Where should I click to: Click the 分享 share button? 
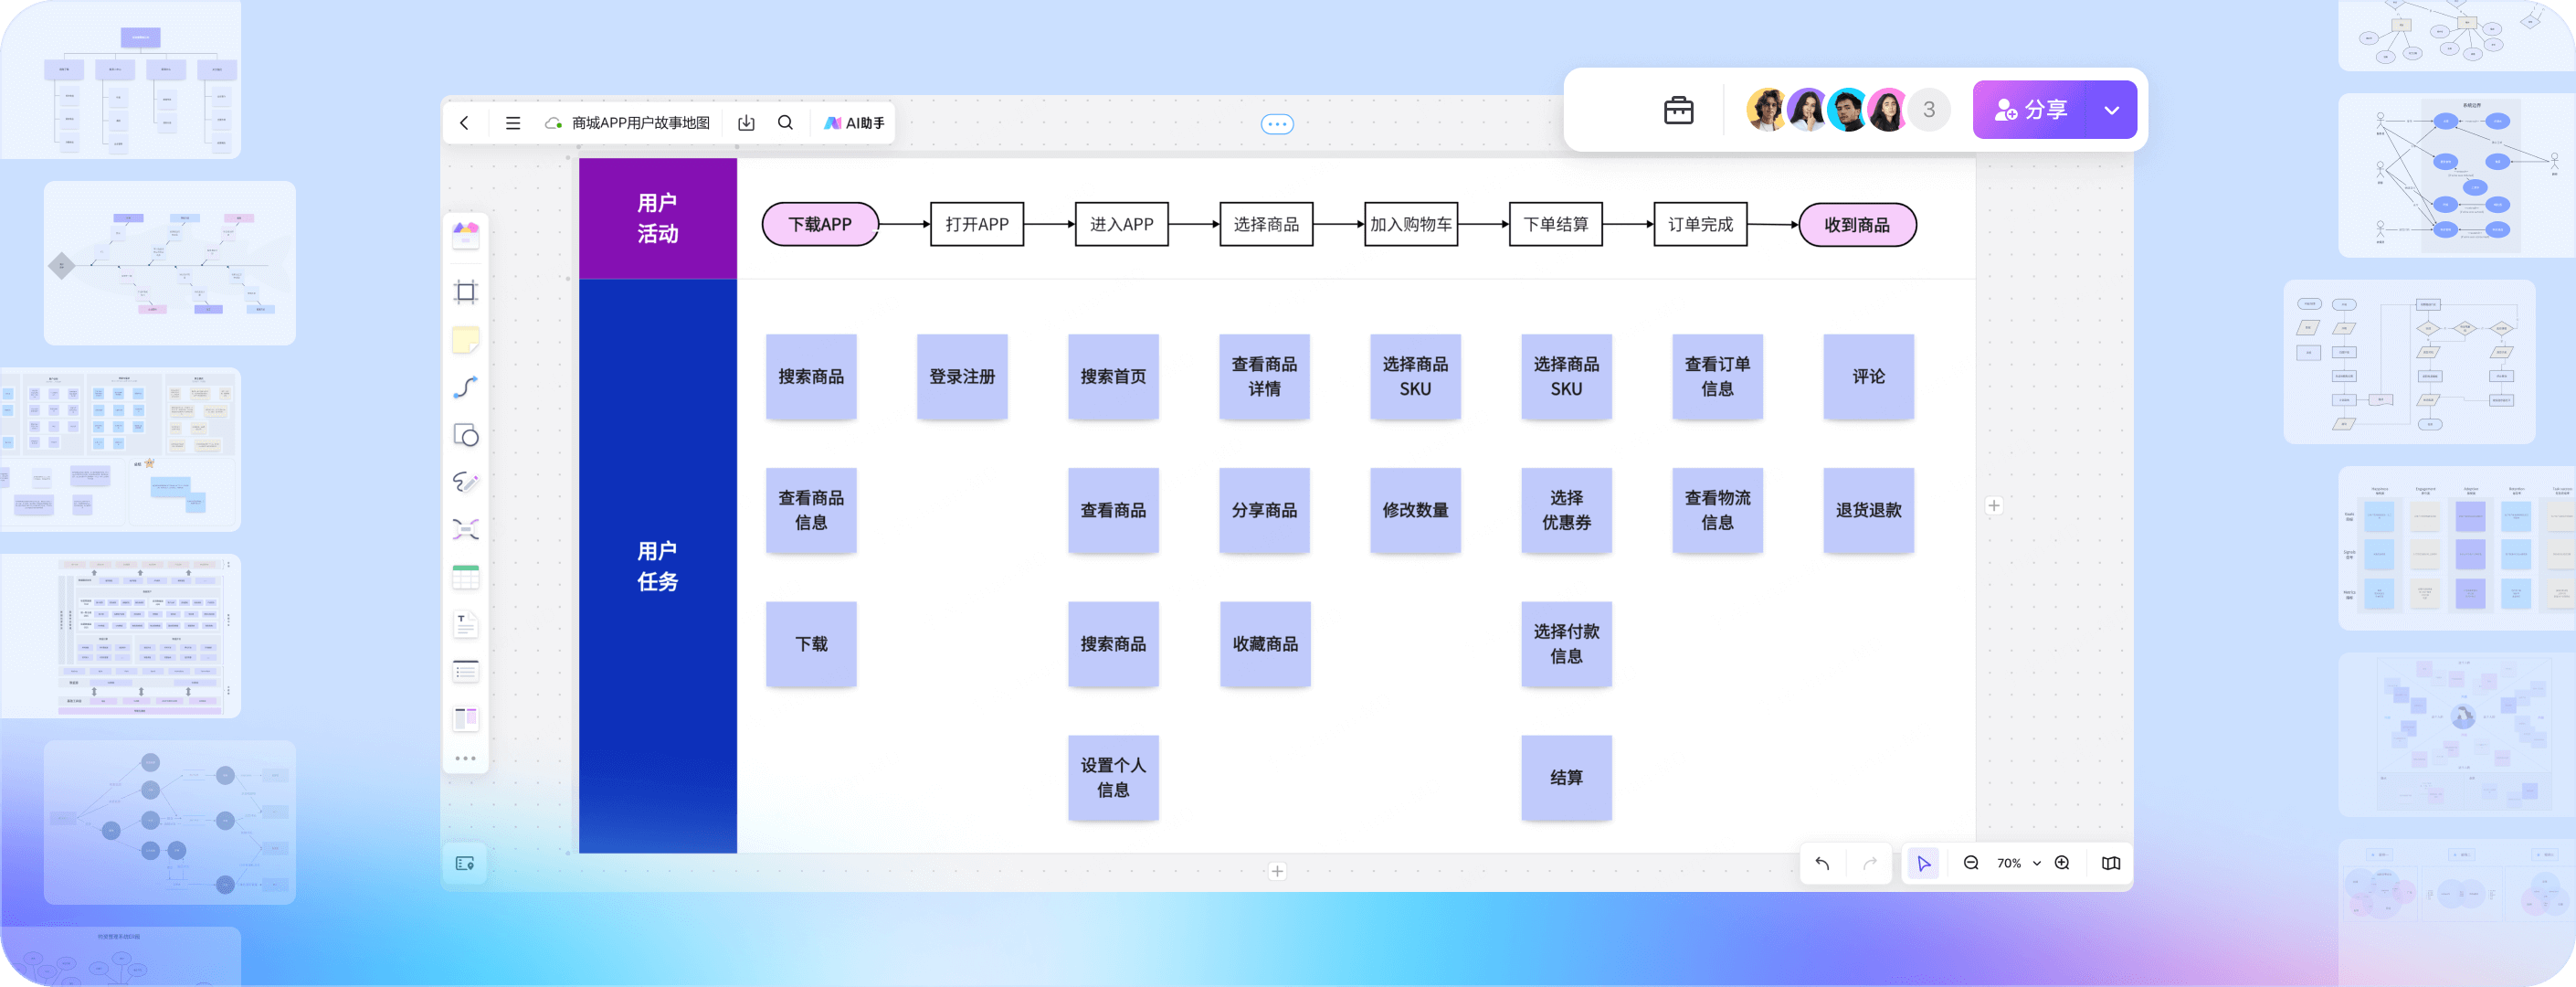click(x=2030, y=110)
